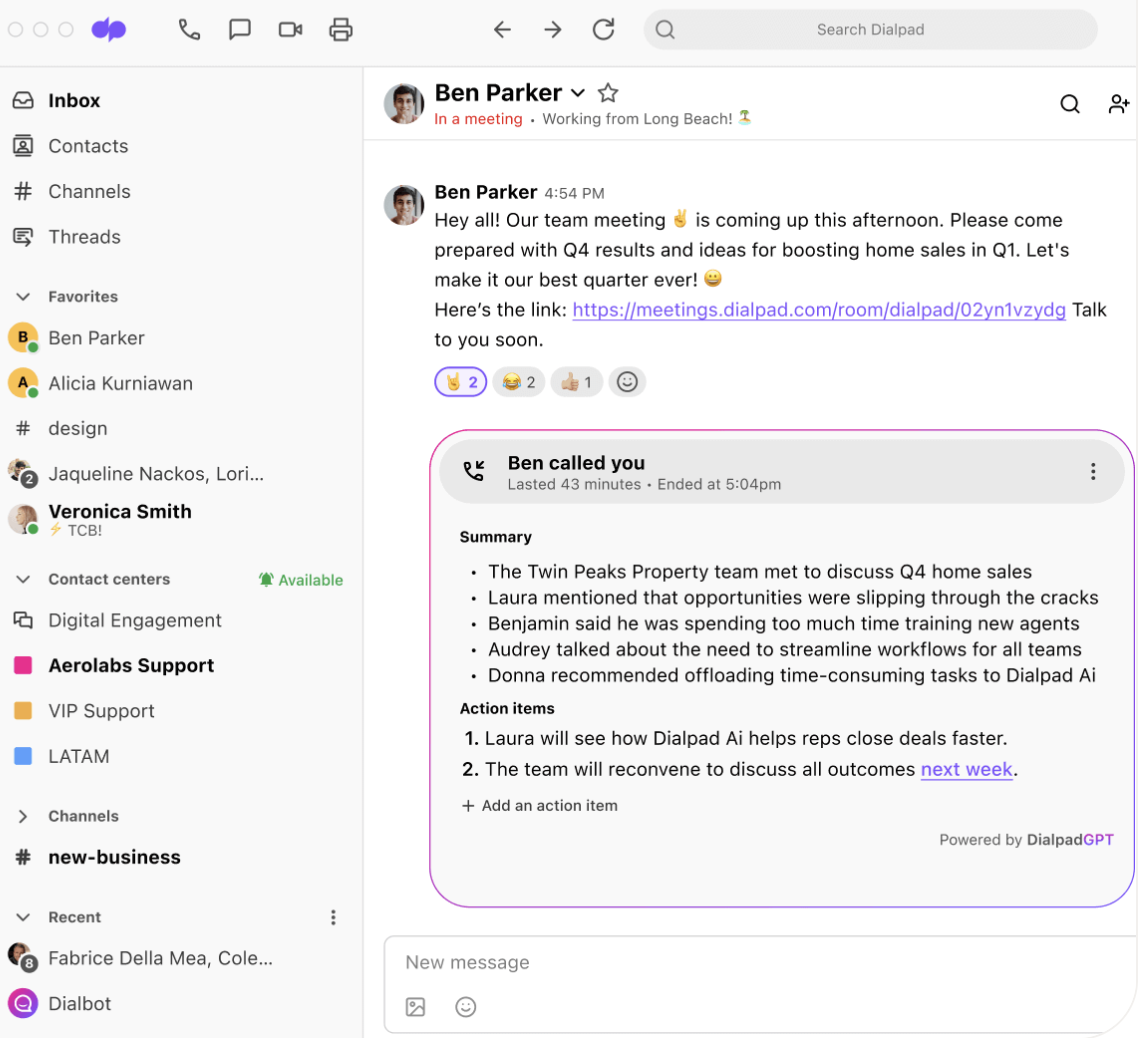Screen dimensions: 1138x1038
Task: Collapse the Contact centers section
Action: click(x=23, y=579)
